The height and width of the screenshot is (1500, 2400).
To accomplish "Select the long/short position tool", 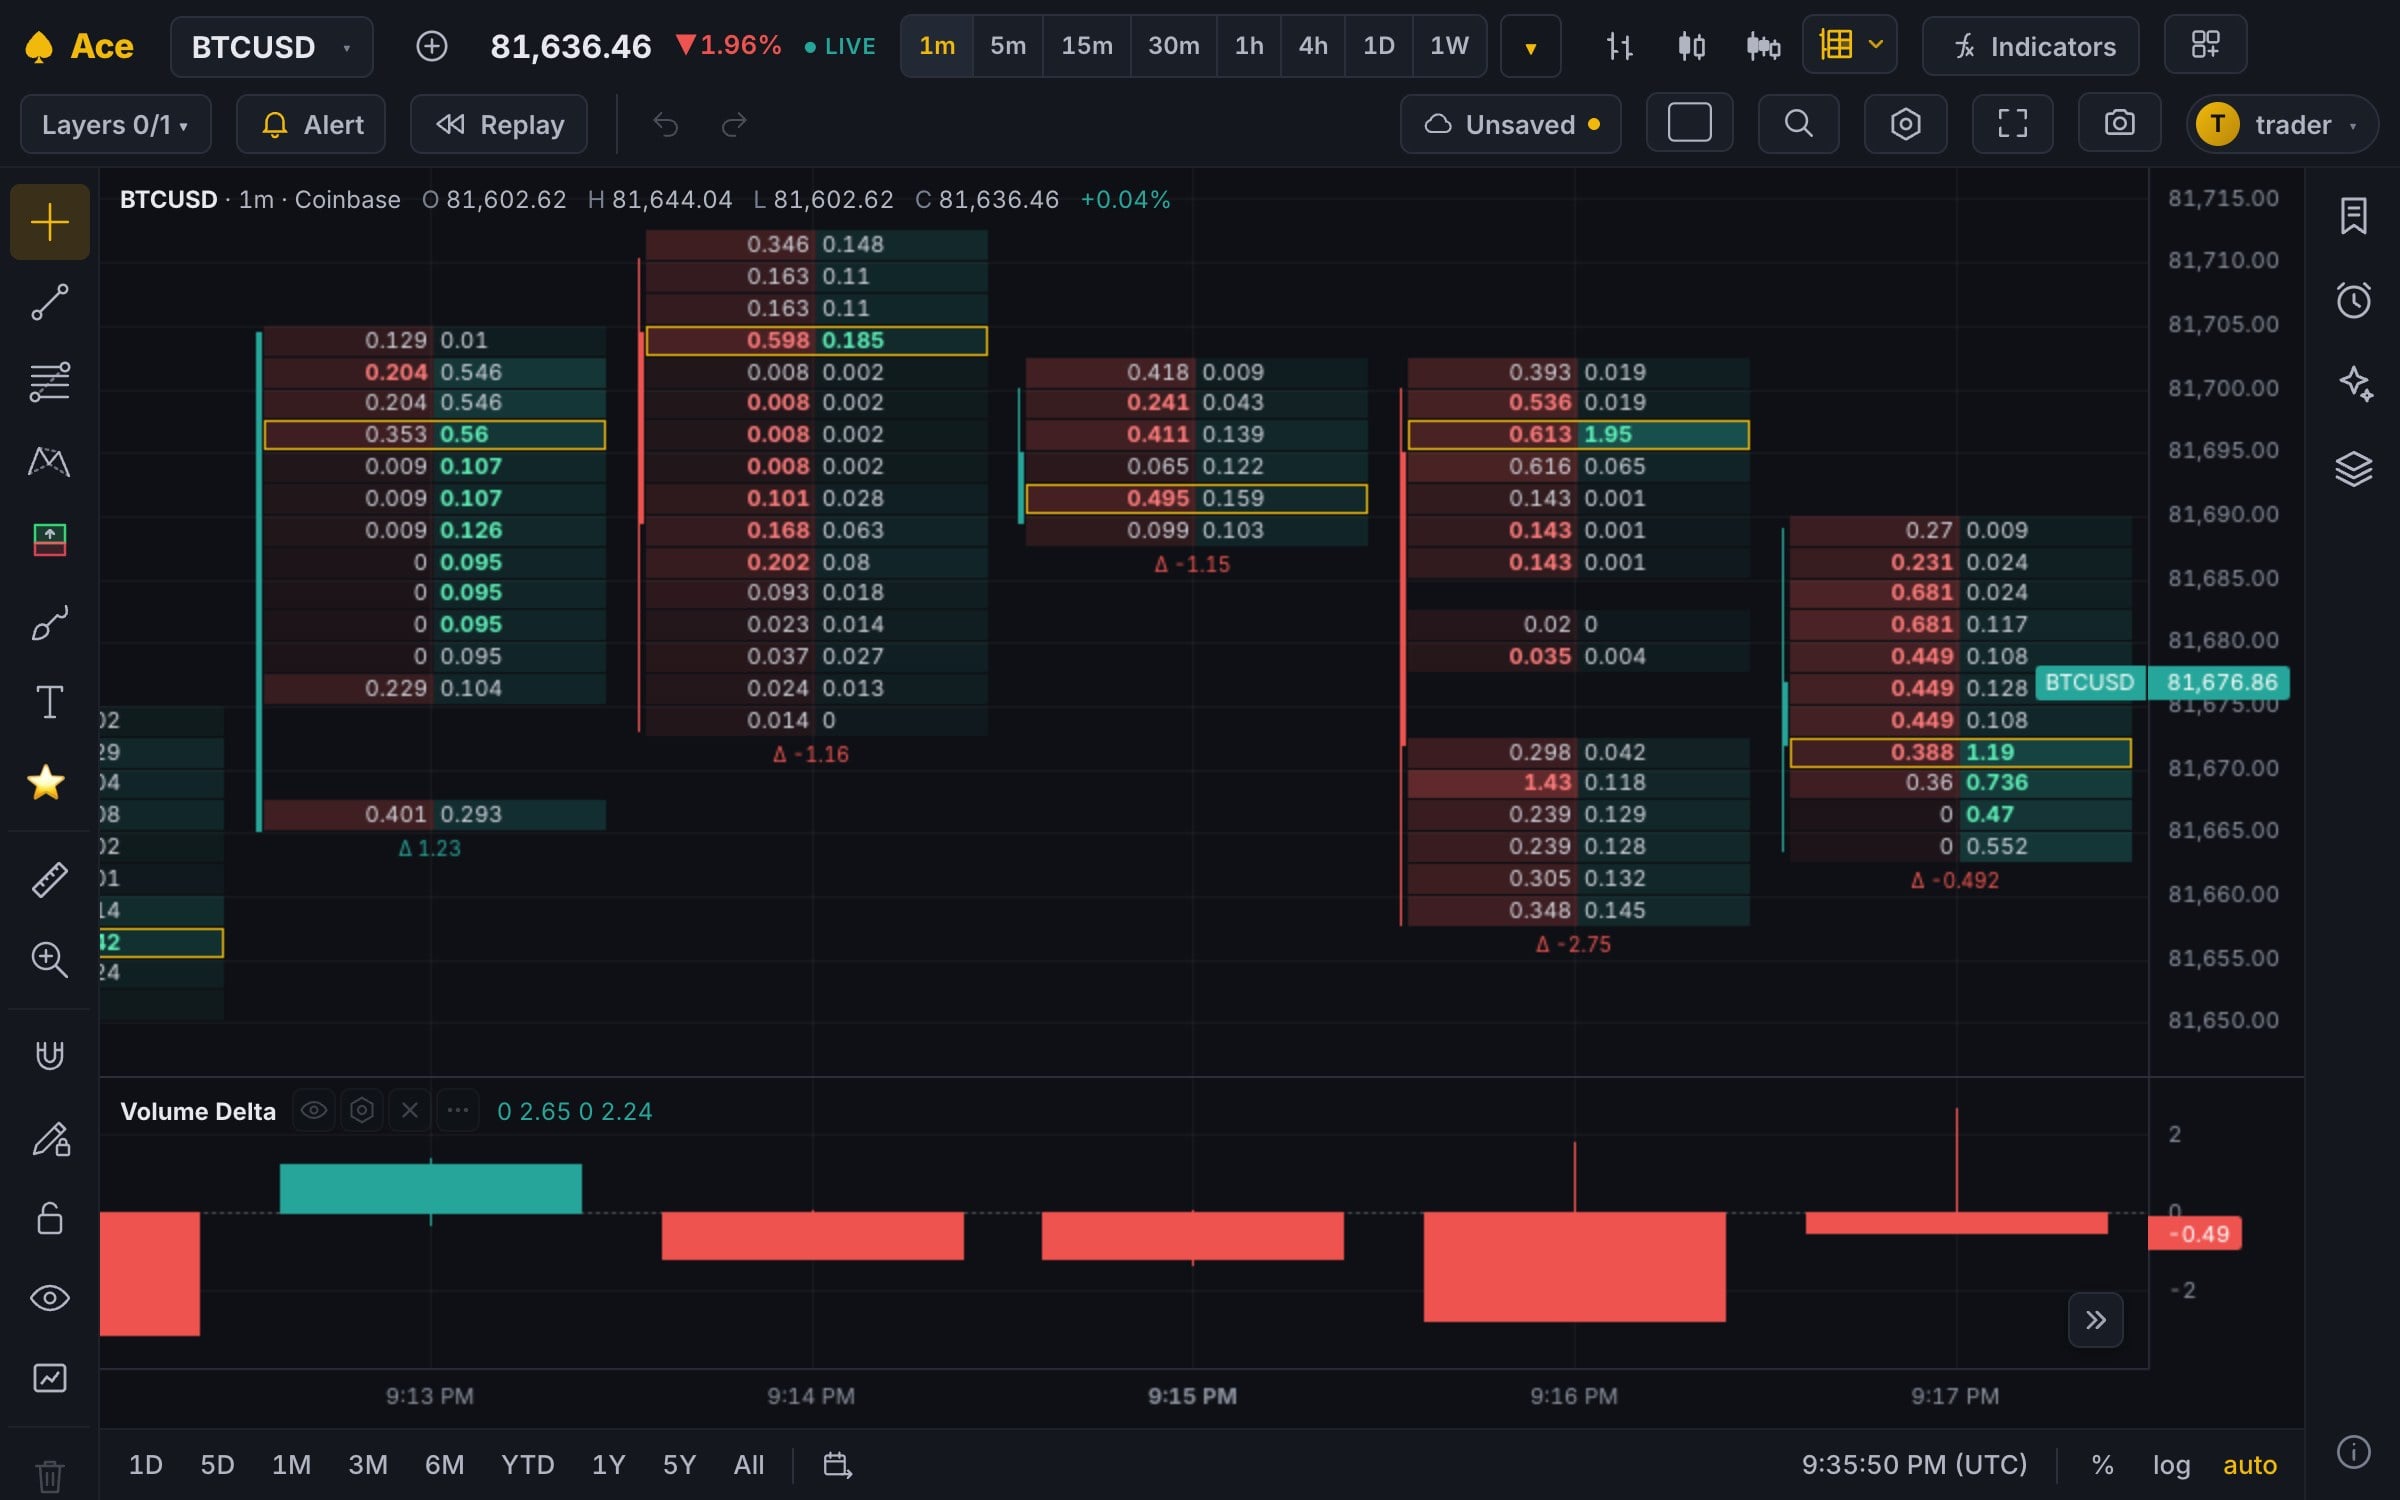I will click(49, 541).
